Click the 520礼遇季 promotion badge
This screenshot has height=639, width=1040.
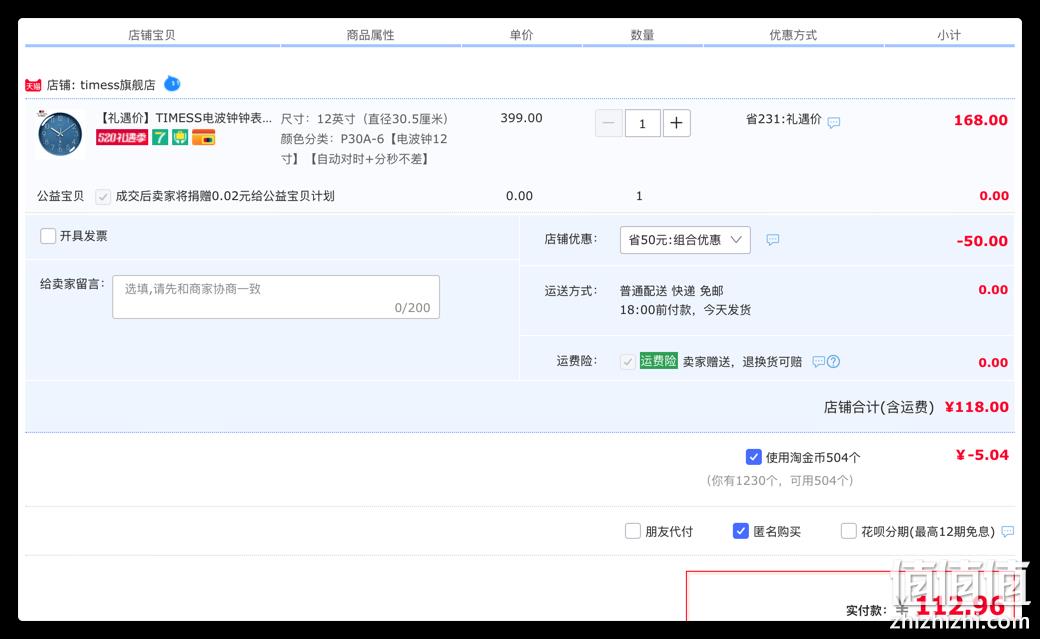pyautogui.click(x=122, y=137)
